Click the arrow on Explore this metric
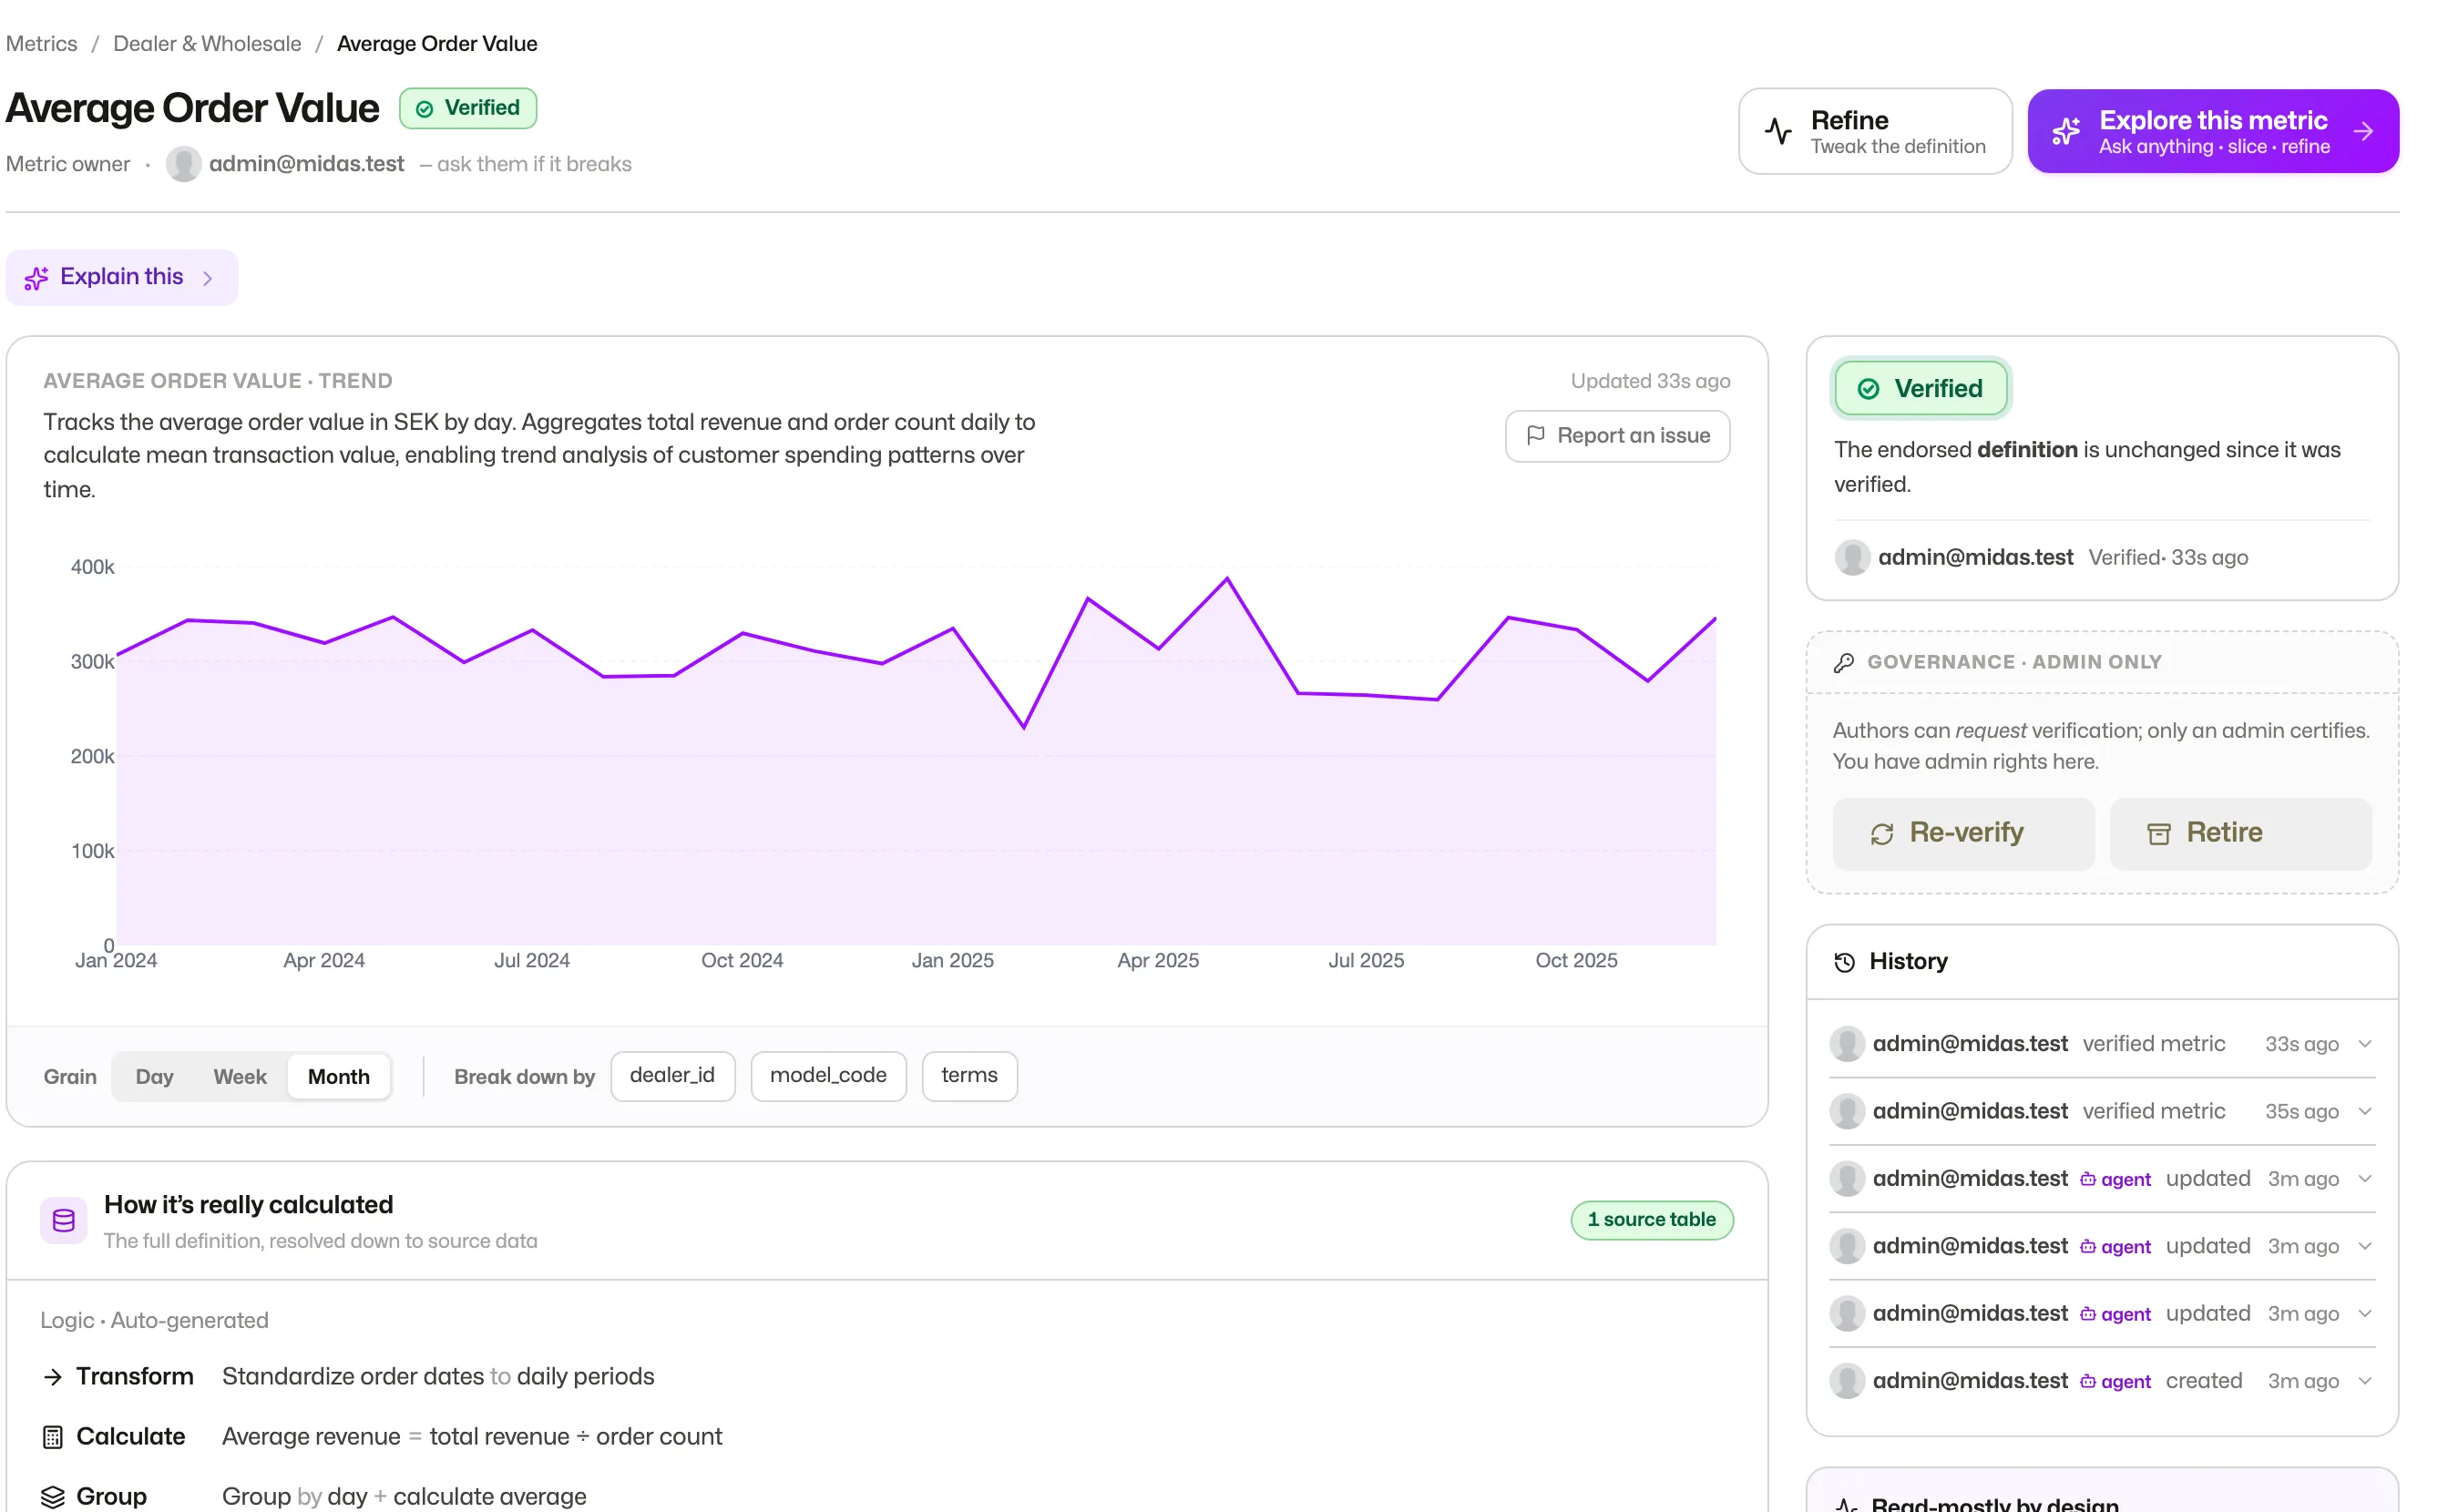Viewport: 2438px width, 1512px height. coord(2363,131)
